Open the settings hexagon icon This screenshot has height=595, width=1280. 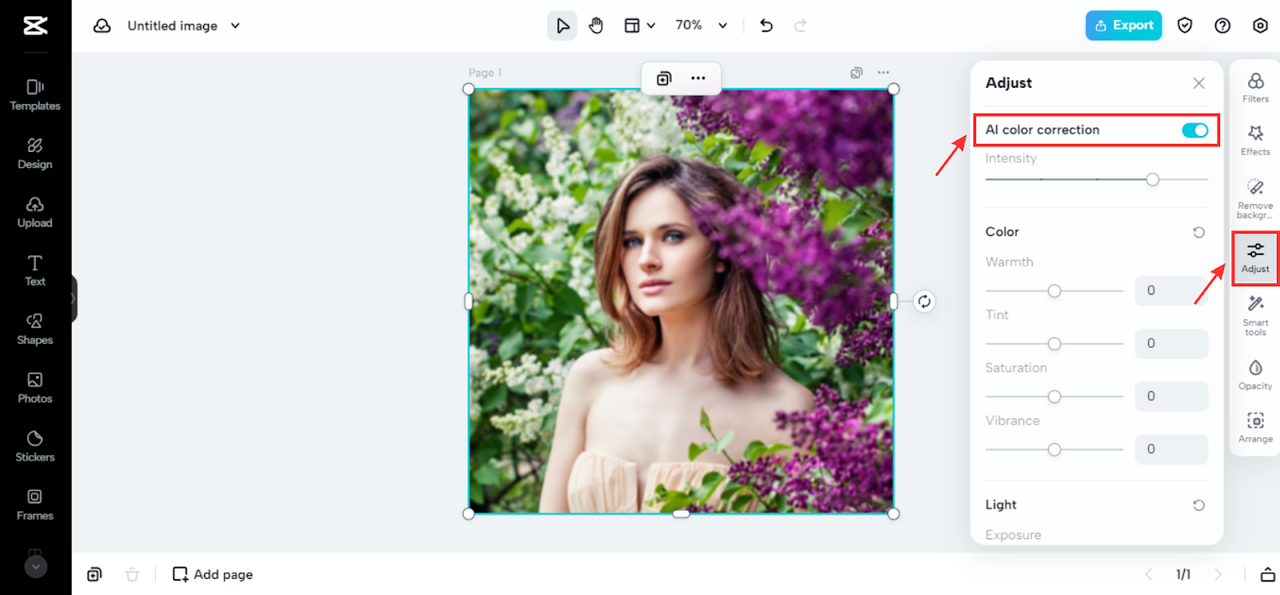click(1260, 26)
